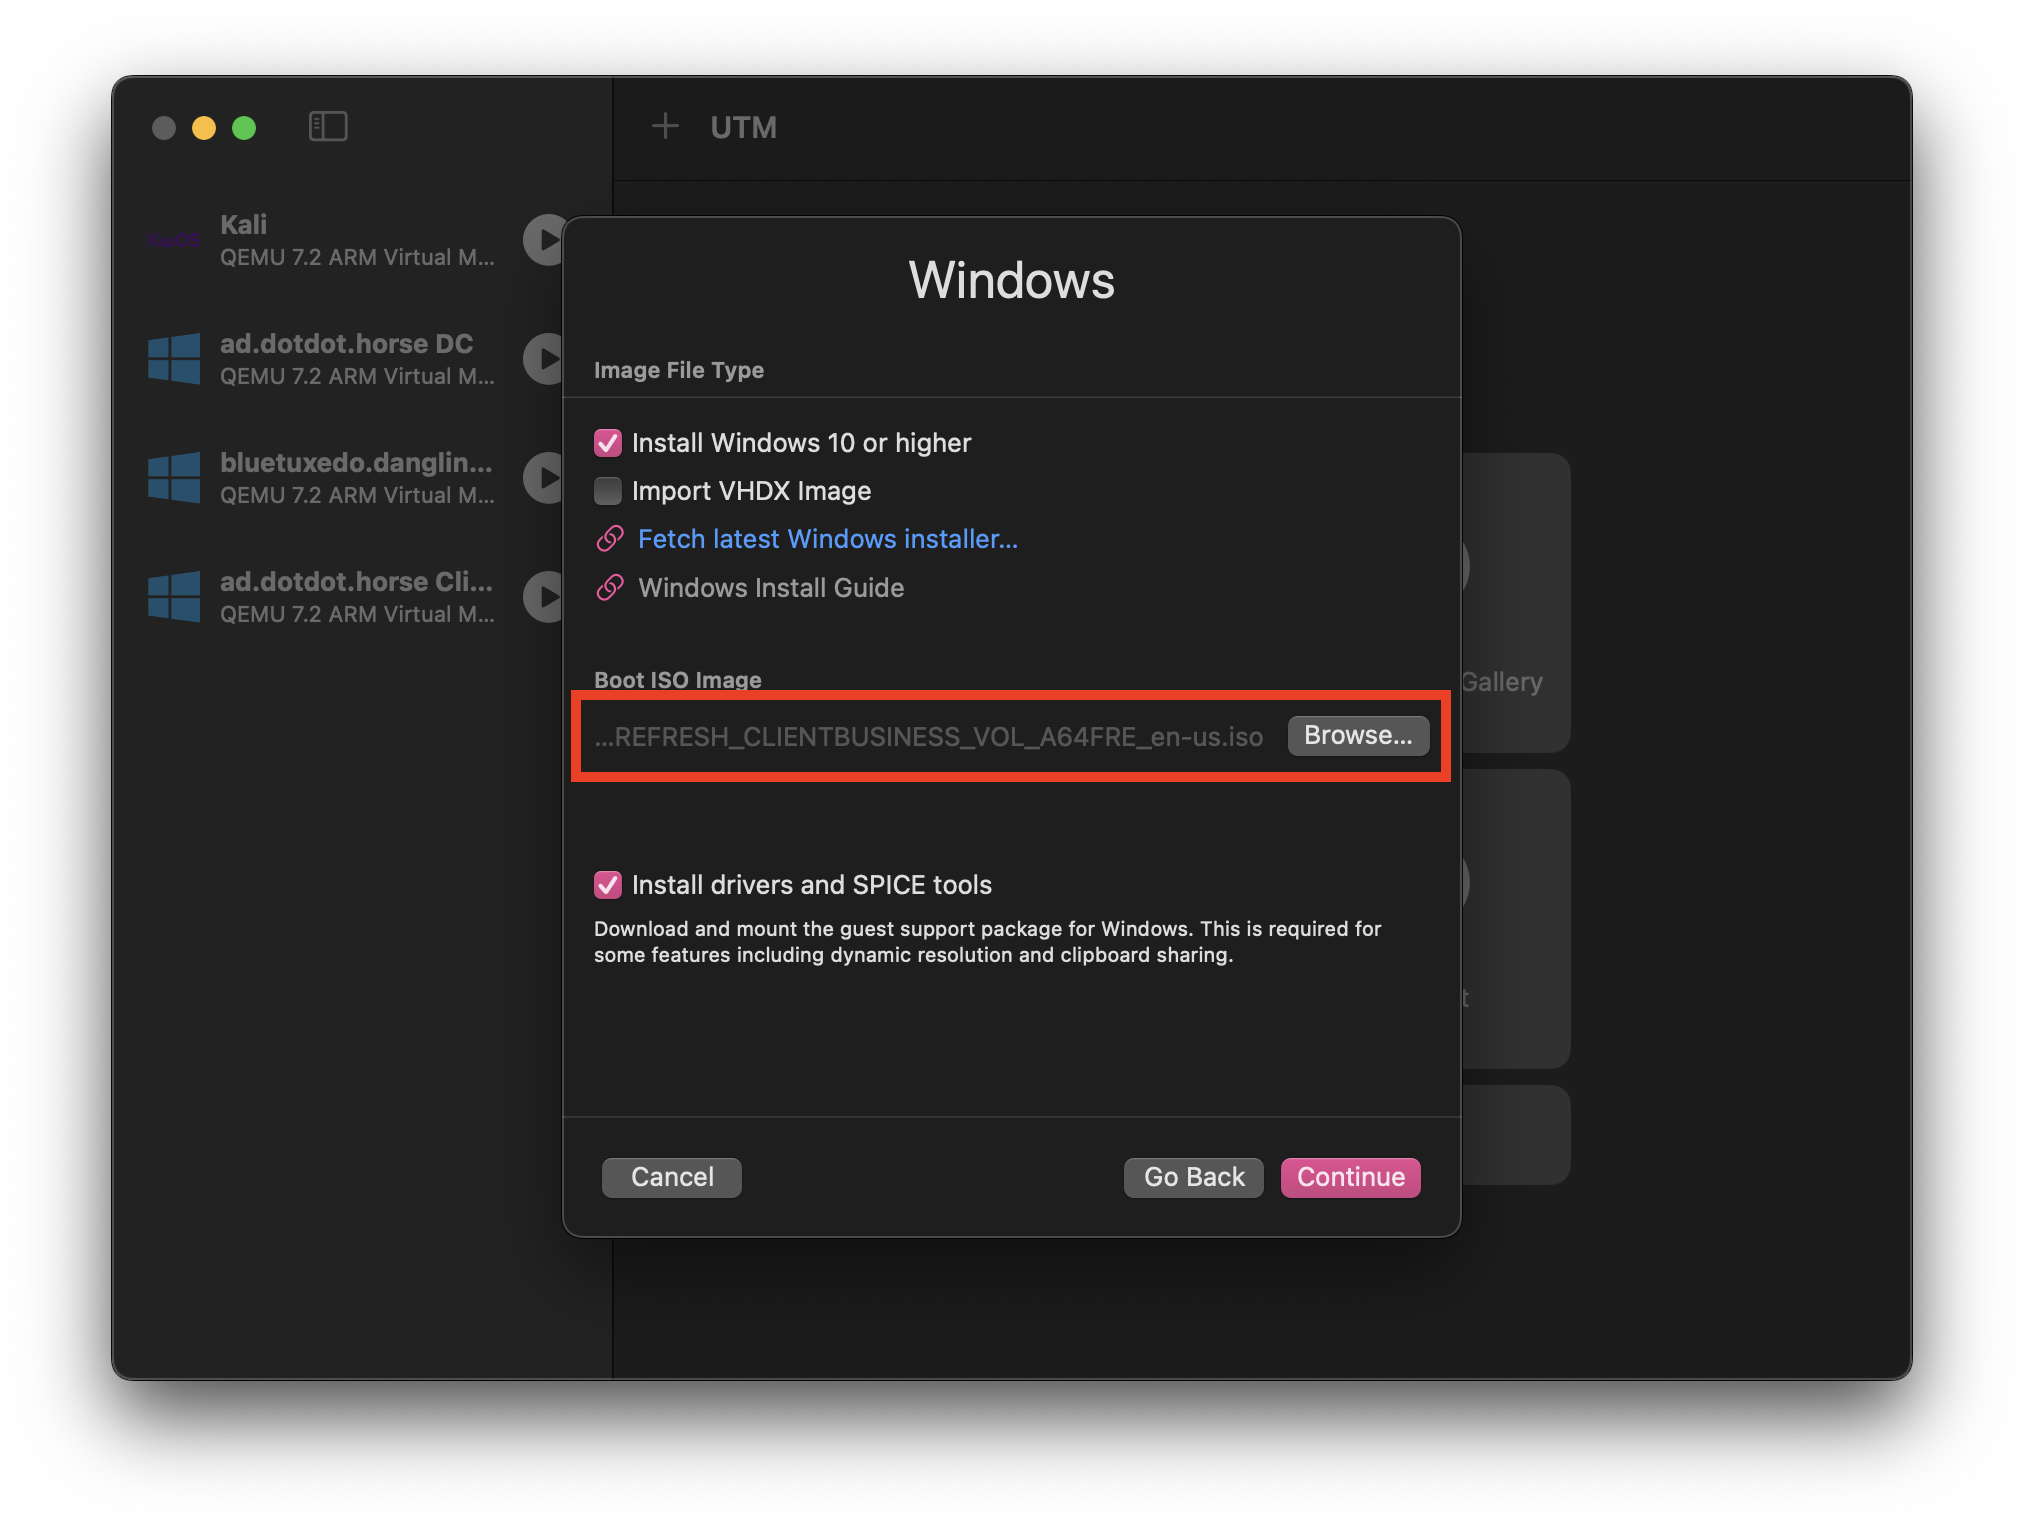Click the green zoom window button
The width and height of the screenshot is (2024, 1528).
[244, 128]
